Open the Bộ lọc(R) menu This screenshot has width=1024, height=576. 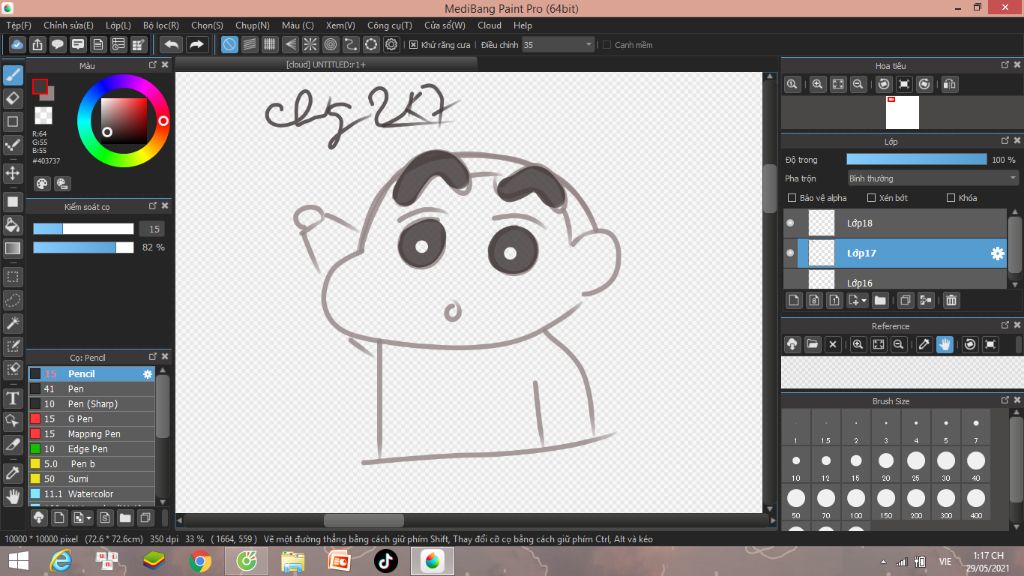(161, 25)
